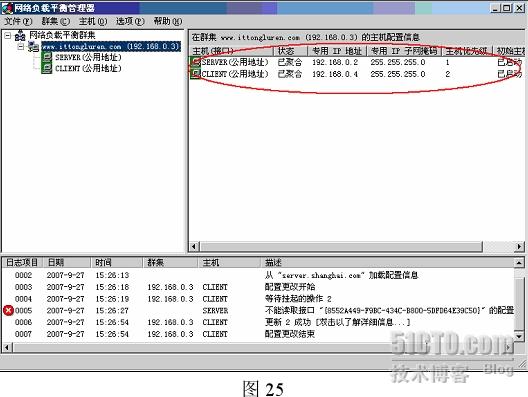This screenshot has width=528, height=397.
Task: Click the CLIENT host icon in tree
Action: pos(47,68)
